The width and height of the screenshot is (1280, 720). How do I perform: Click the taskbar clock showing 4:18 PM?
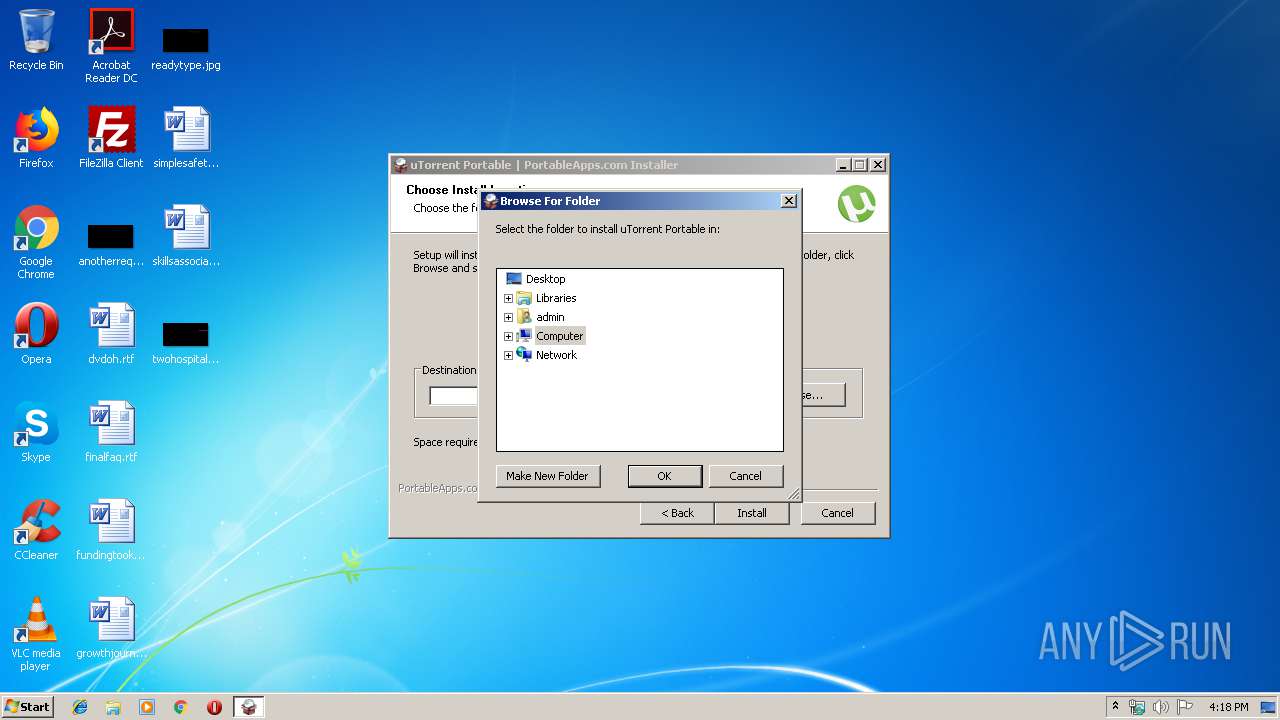tap(1228, 707)
